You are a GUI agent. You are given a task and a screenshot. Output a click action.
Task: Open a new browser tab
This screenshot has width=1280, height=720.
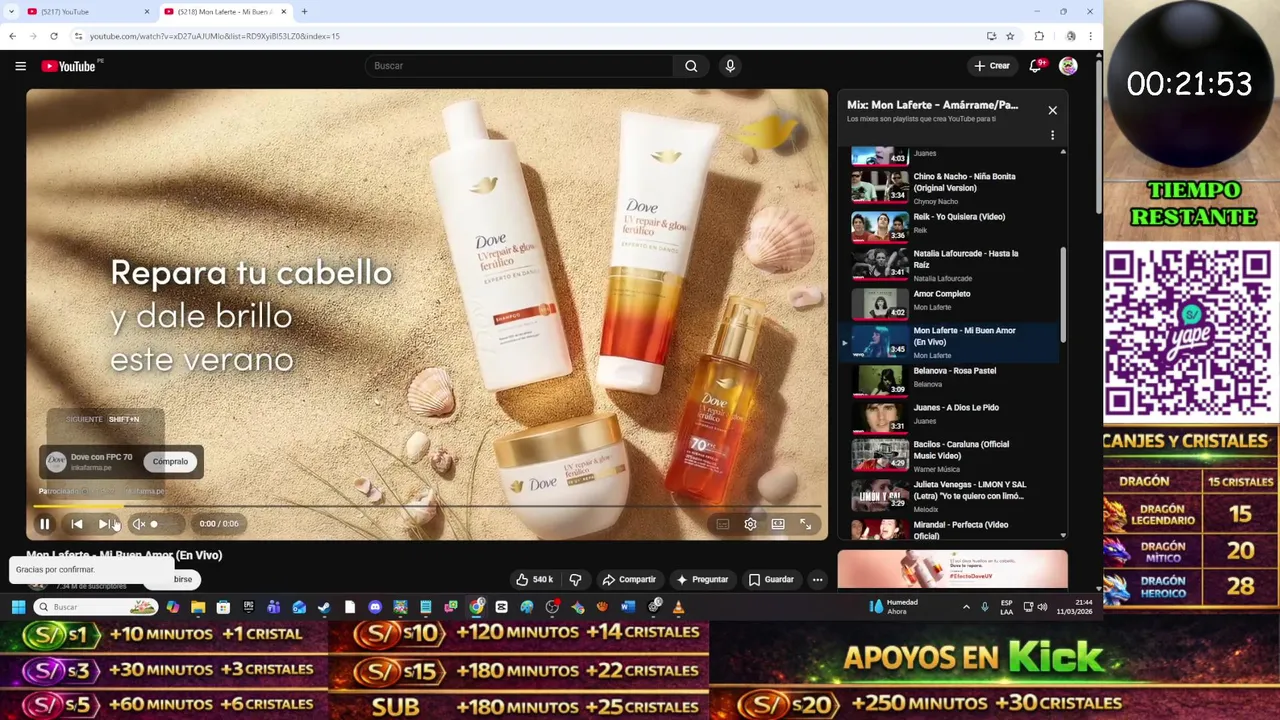point(304,11)
